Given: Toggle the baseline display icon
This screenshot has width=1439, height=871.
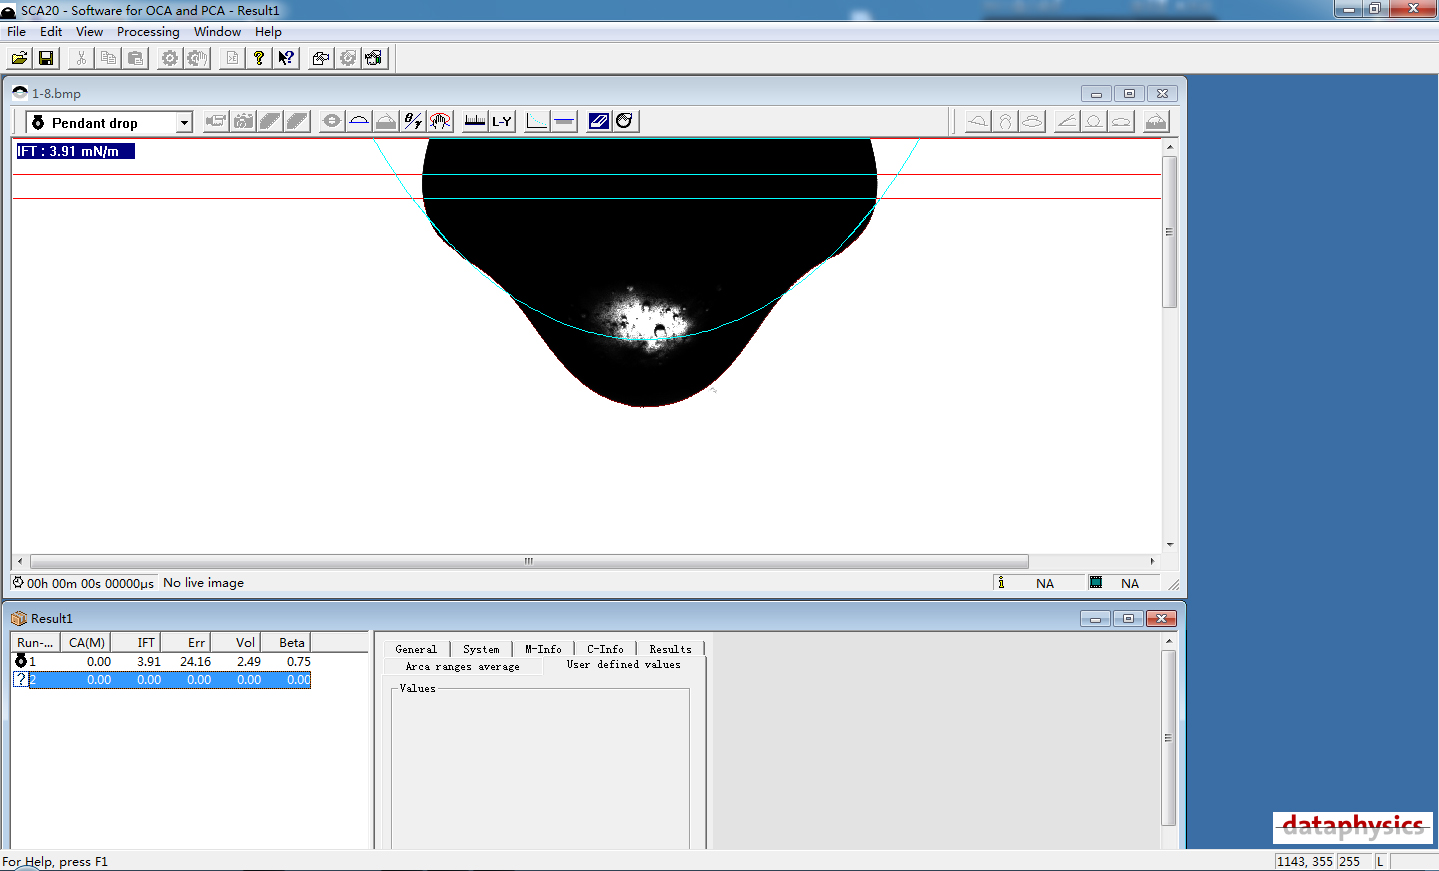Looking at the screenshot, I should click(x=563, y=121).
